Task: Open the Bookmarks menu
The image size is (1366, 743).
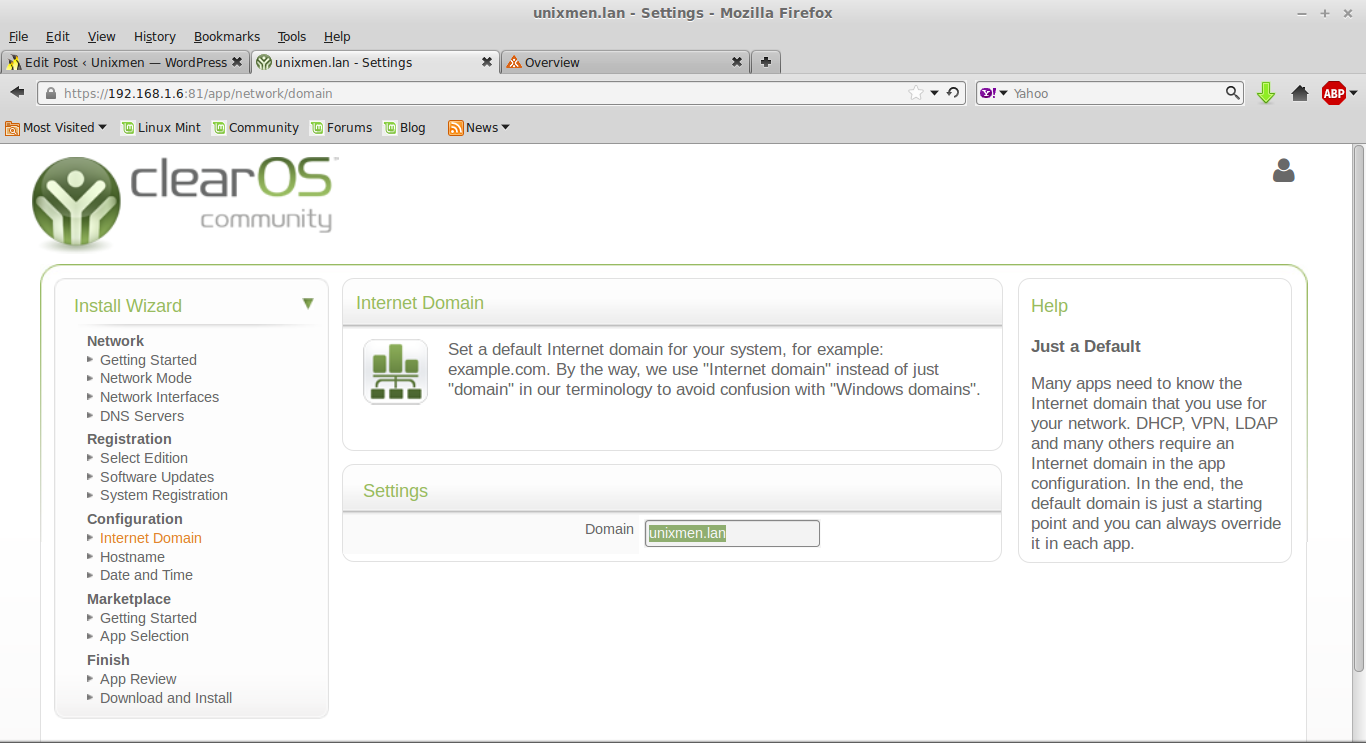Action: point(227,36)
